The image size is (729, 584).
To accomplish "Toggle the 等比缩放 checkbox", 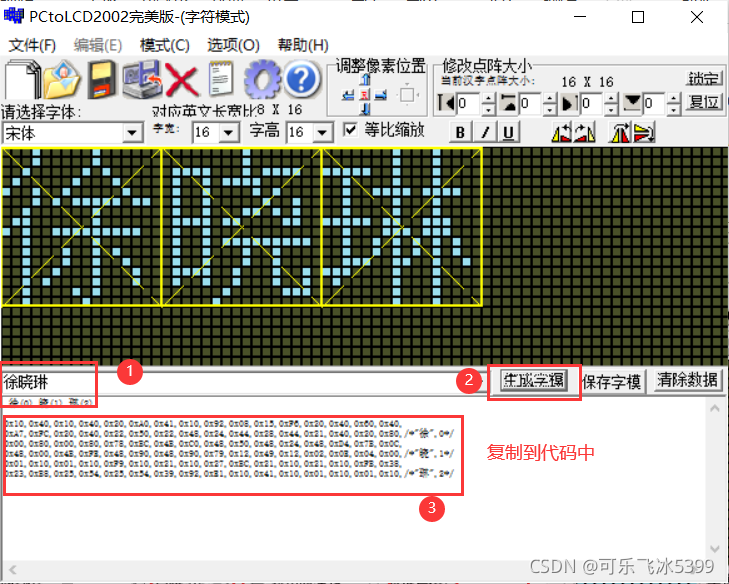I will pyautogui.click(x=350, y=130).
